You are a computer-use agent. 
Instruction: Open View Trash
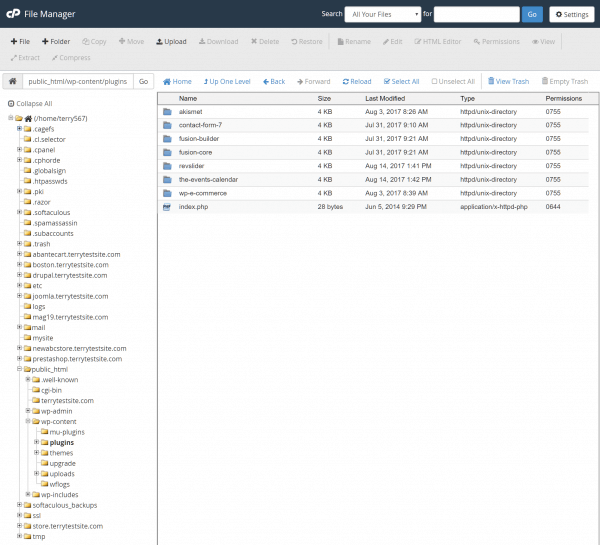click(x=508, y=81)
